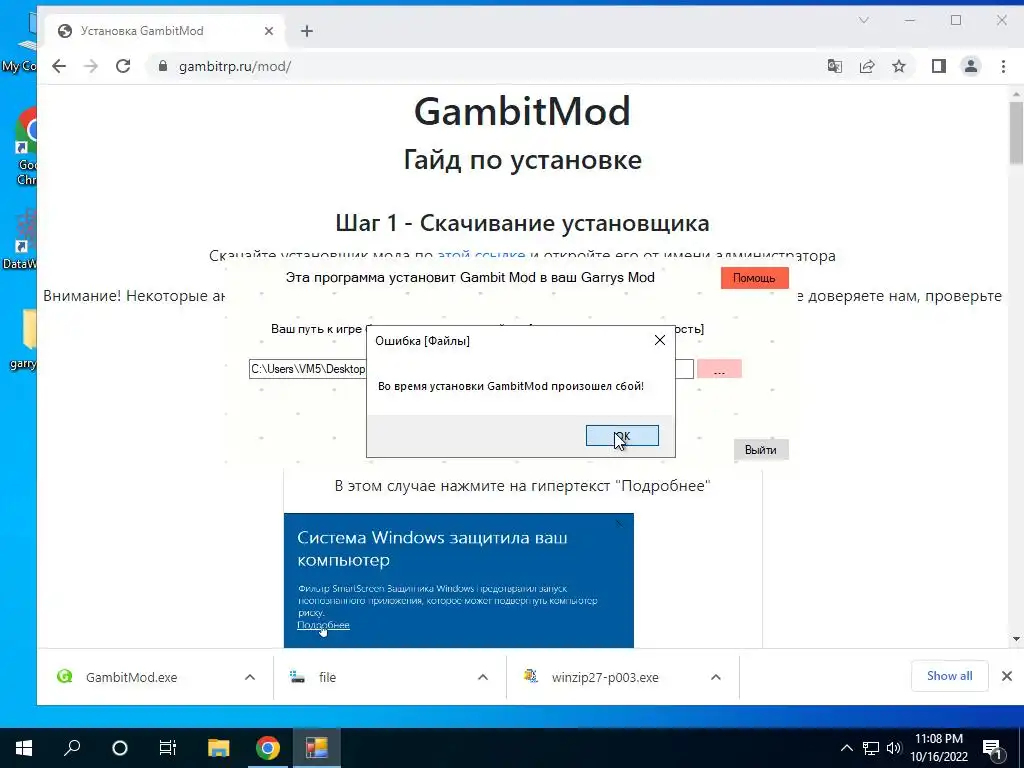Image resolution: width=1024 pixels, height=768 pixels.
Task: Open the 'file' download item
Action: click(327, 677)
